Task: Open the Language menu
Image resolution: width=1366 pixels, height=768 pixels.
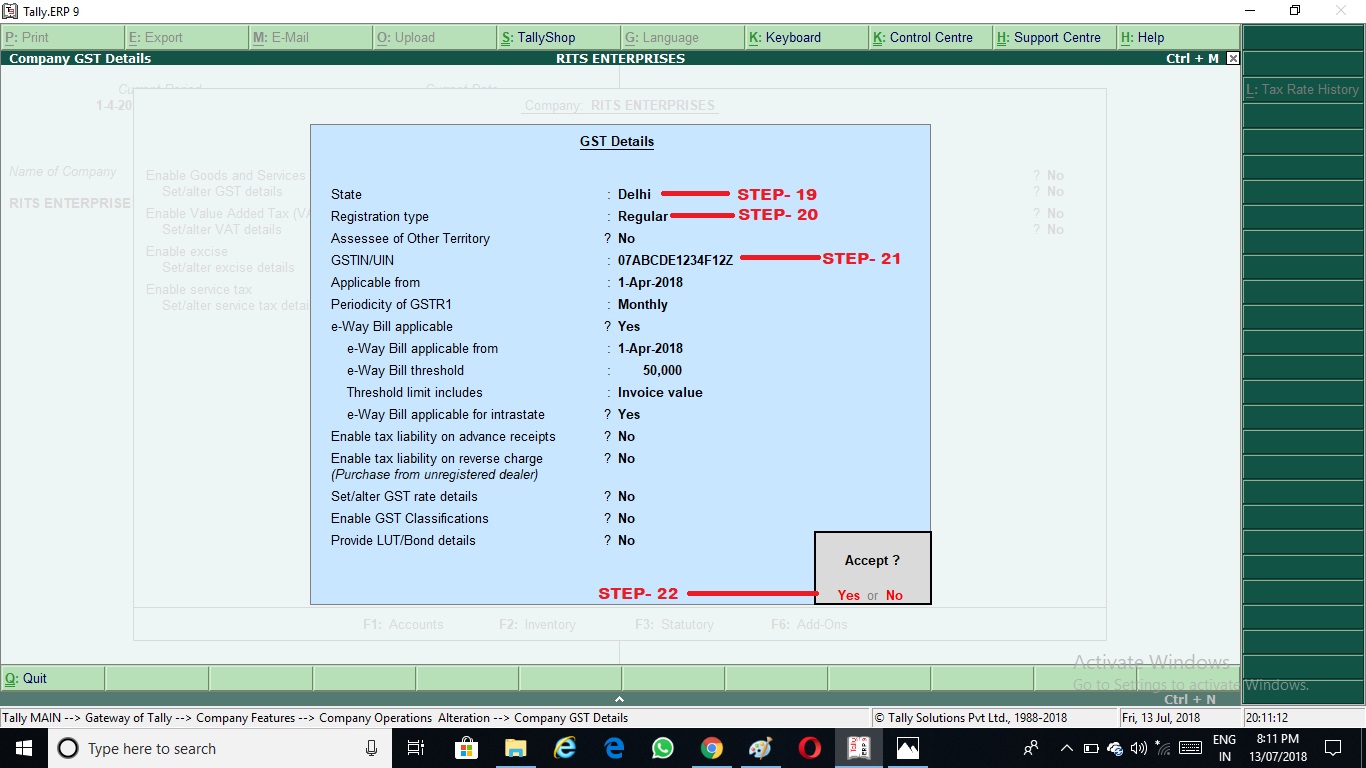Action: click(683, 37)
